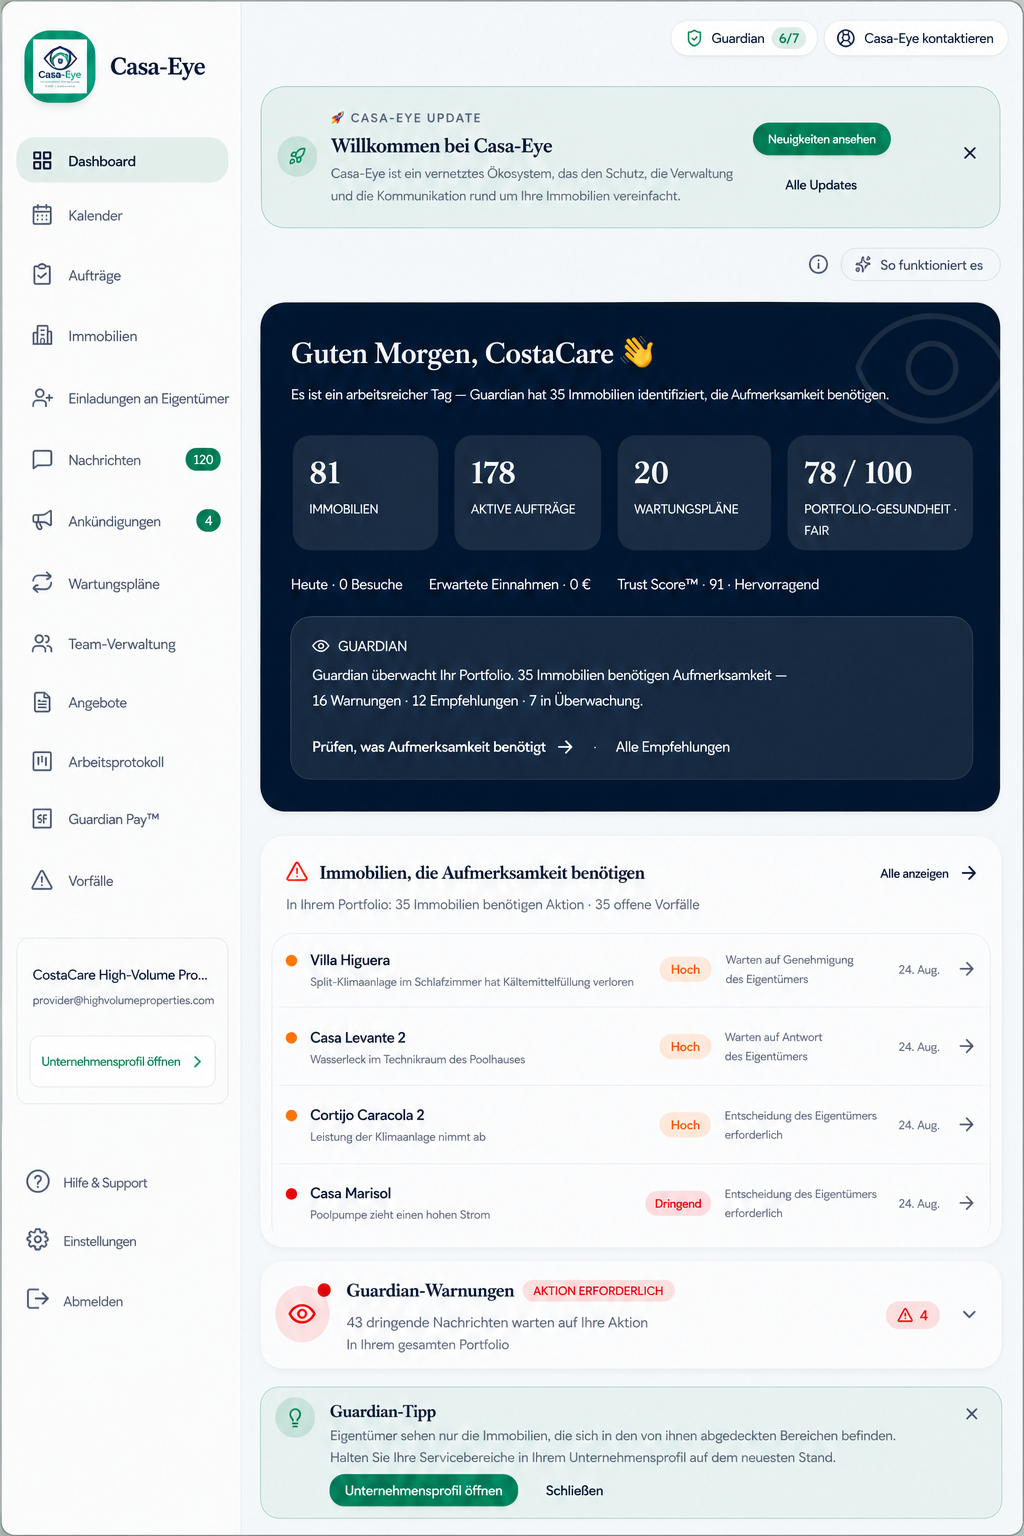Open the Kalender calendar icon
This screenshot has width=1024, height=1536.
coord(42,215)
